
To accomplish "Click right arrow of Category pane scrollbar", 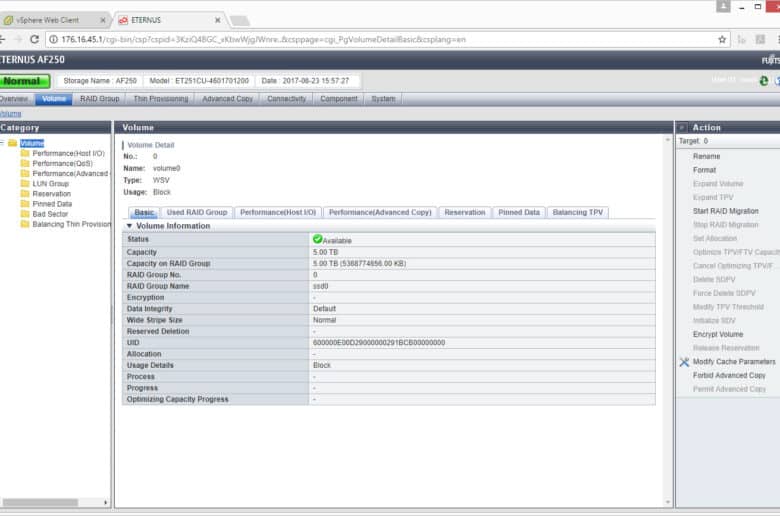I will pos(105,503).
